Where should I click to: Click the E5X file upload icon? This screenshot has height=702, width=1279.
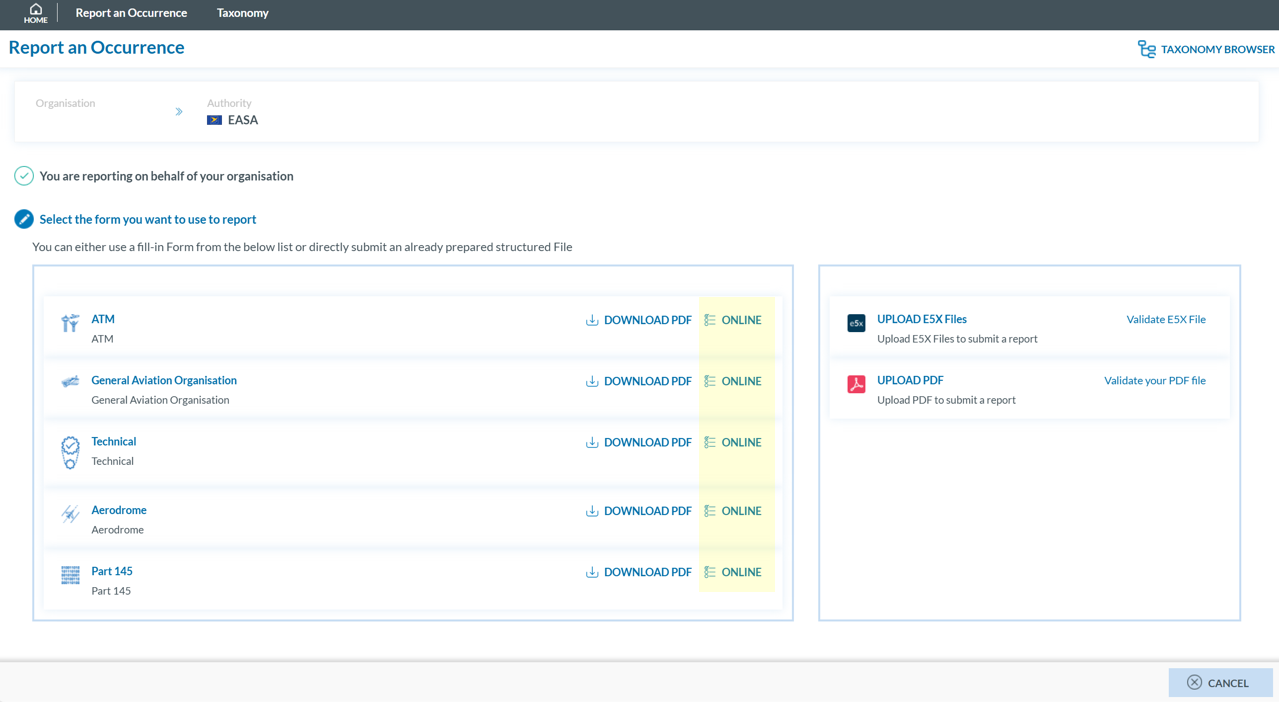(x=856, y=323)
